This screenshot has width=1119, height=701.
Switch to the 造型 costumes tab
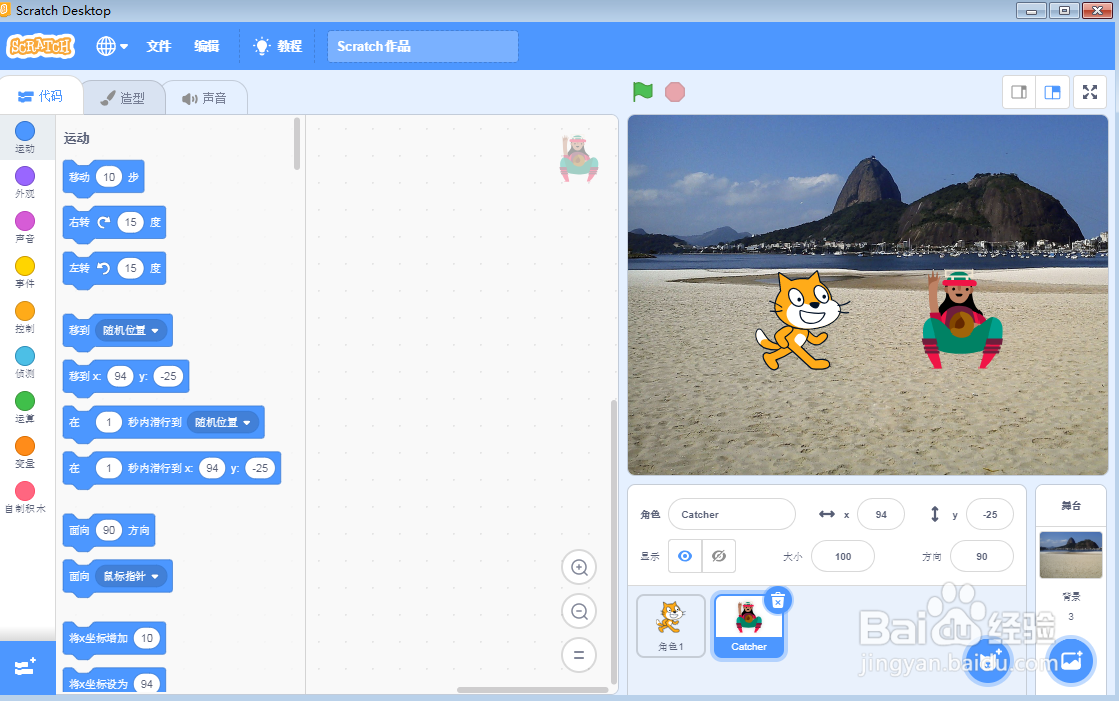[123, 98]
